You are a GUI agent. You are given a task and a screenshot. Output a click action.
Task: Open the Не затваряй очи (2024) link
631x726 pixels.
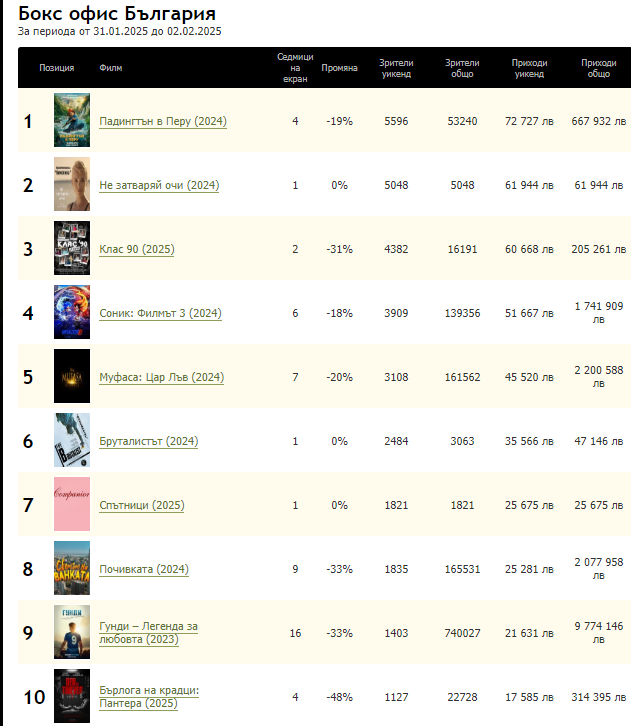tap(159, 186)
